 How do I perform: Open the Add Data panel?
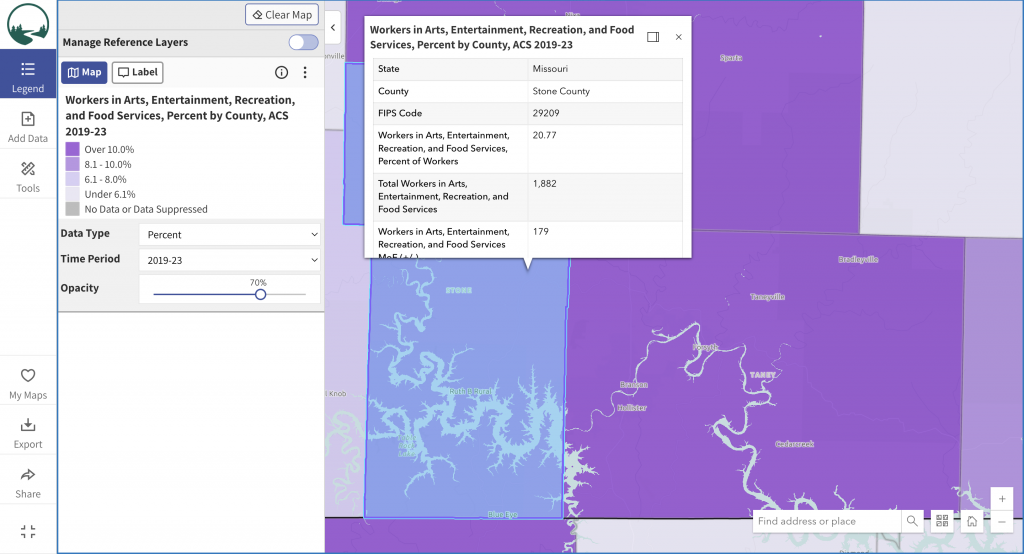[x=28, y=127]
